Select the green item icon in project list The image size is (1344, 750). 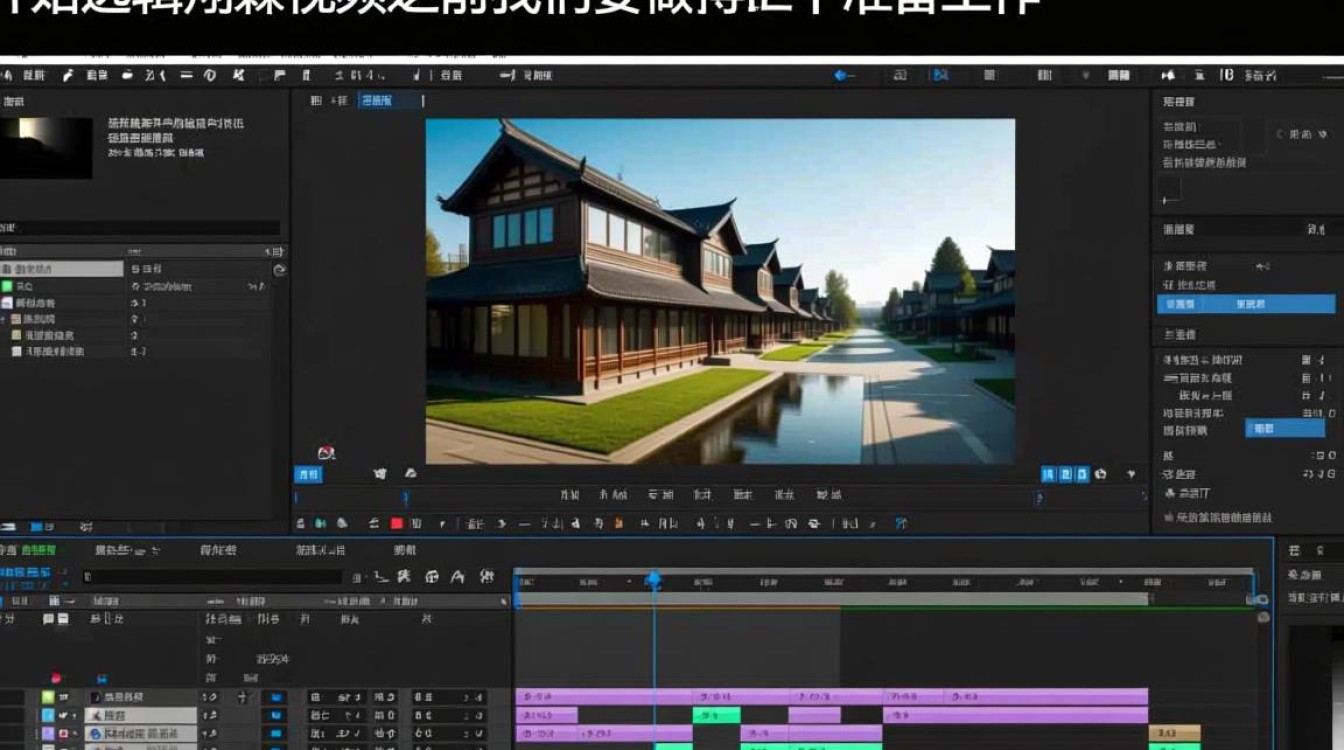tap(8, 286)
